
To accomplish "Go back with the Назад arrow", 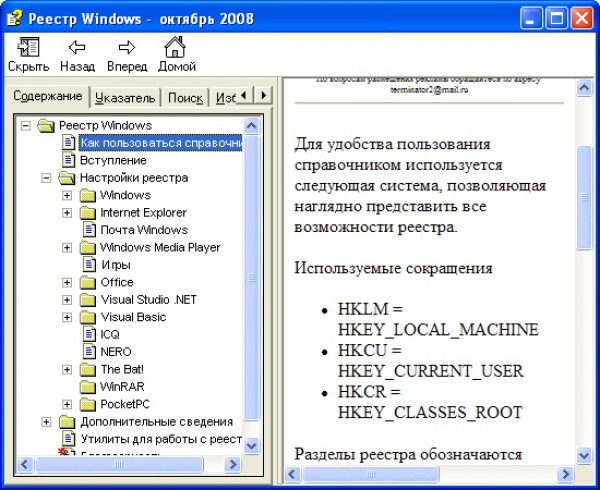I will (x=77, y=47).
